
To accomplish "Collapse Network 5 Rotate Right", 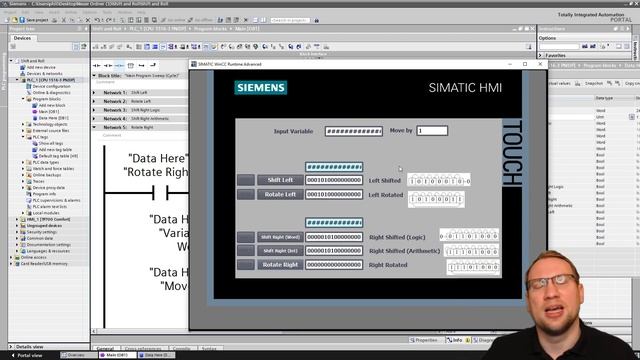I will [94, 127].
